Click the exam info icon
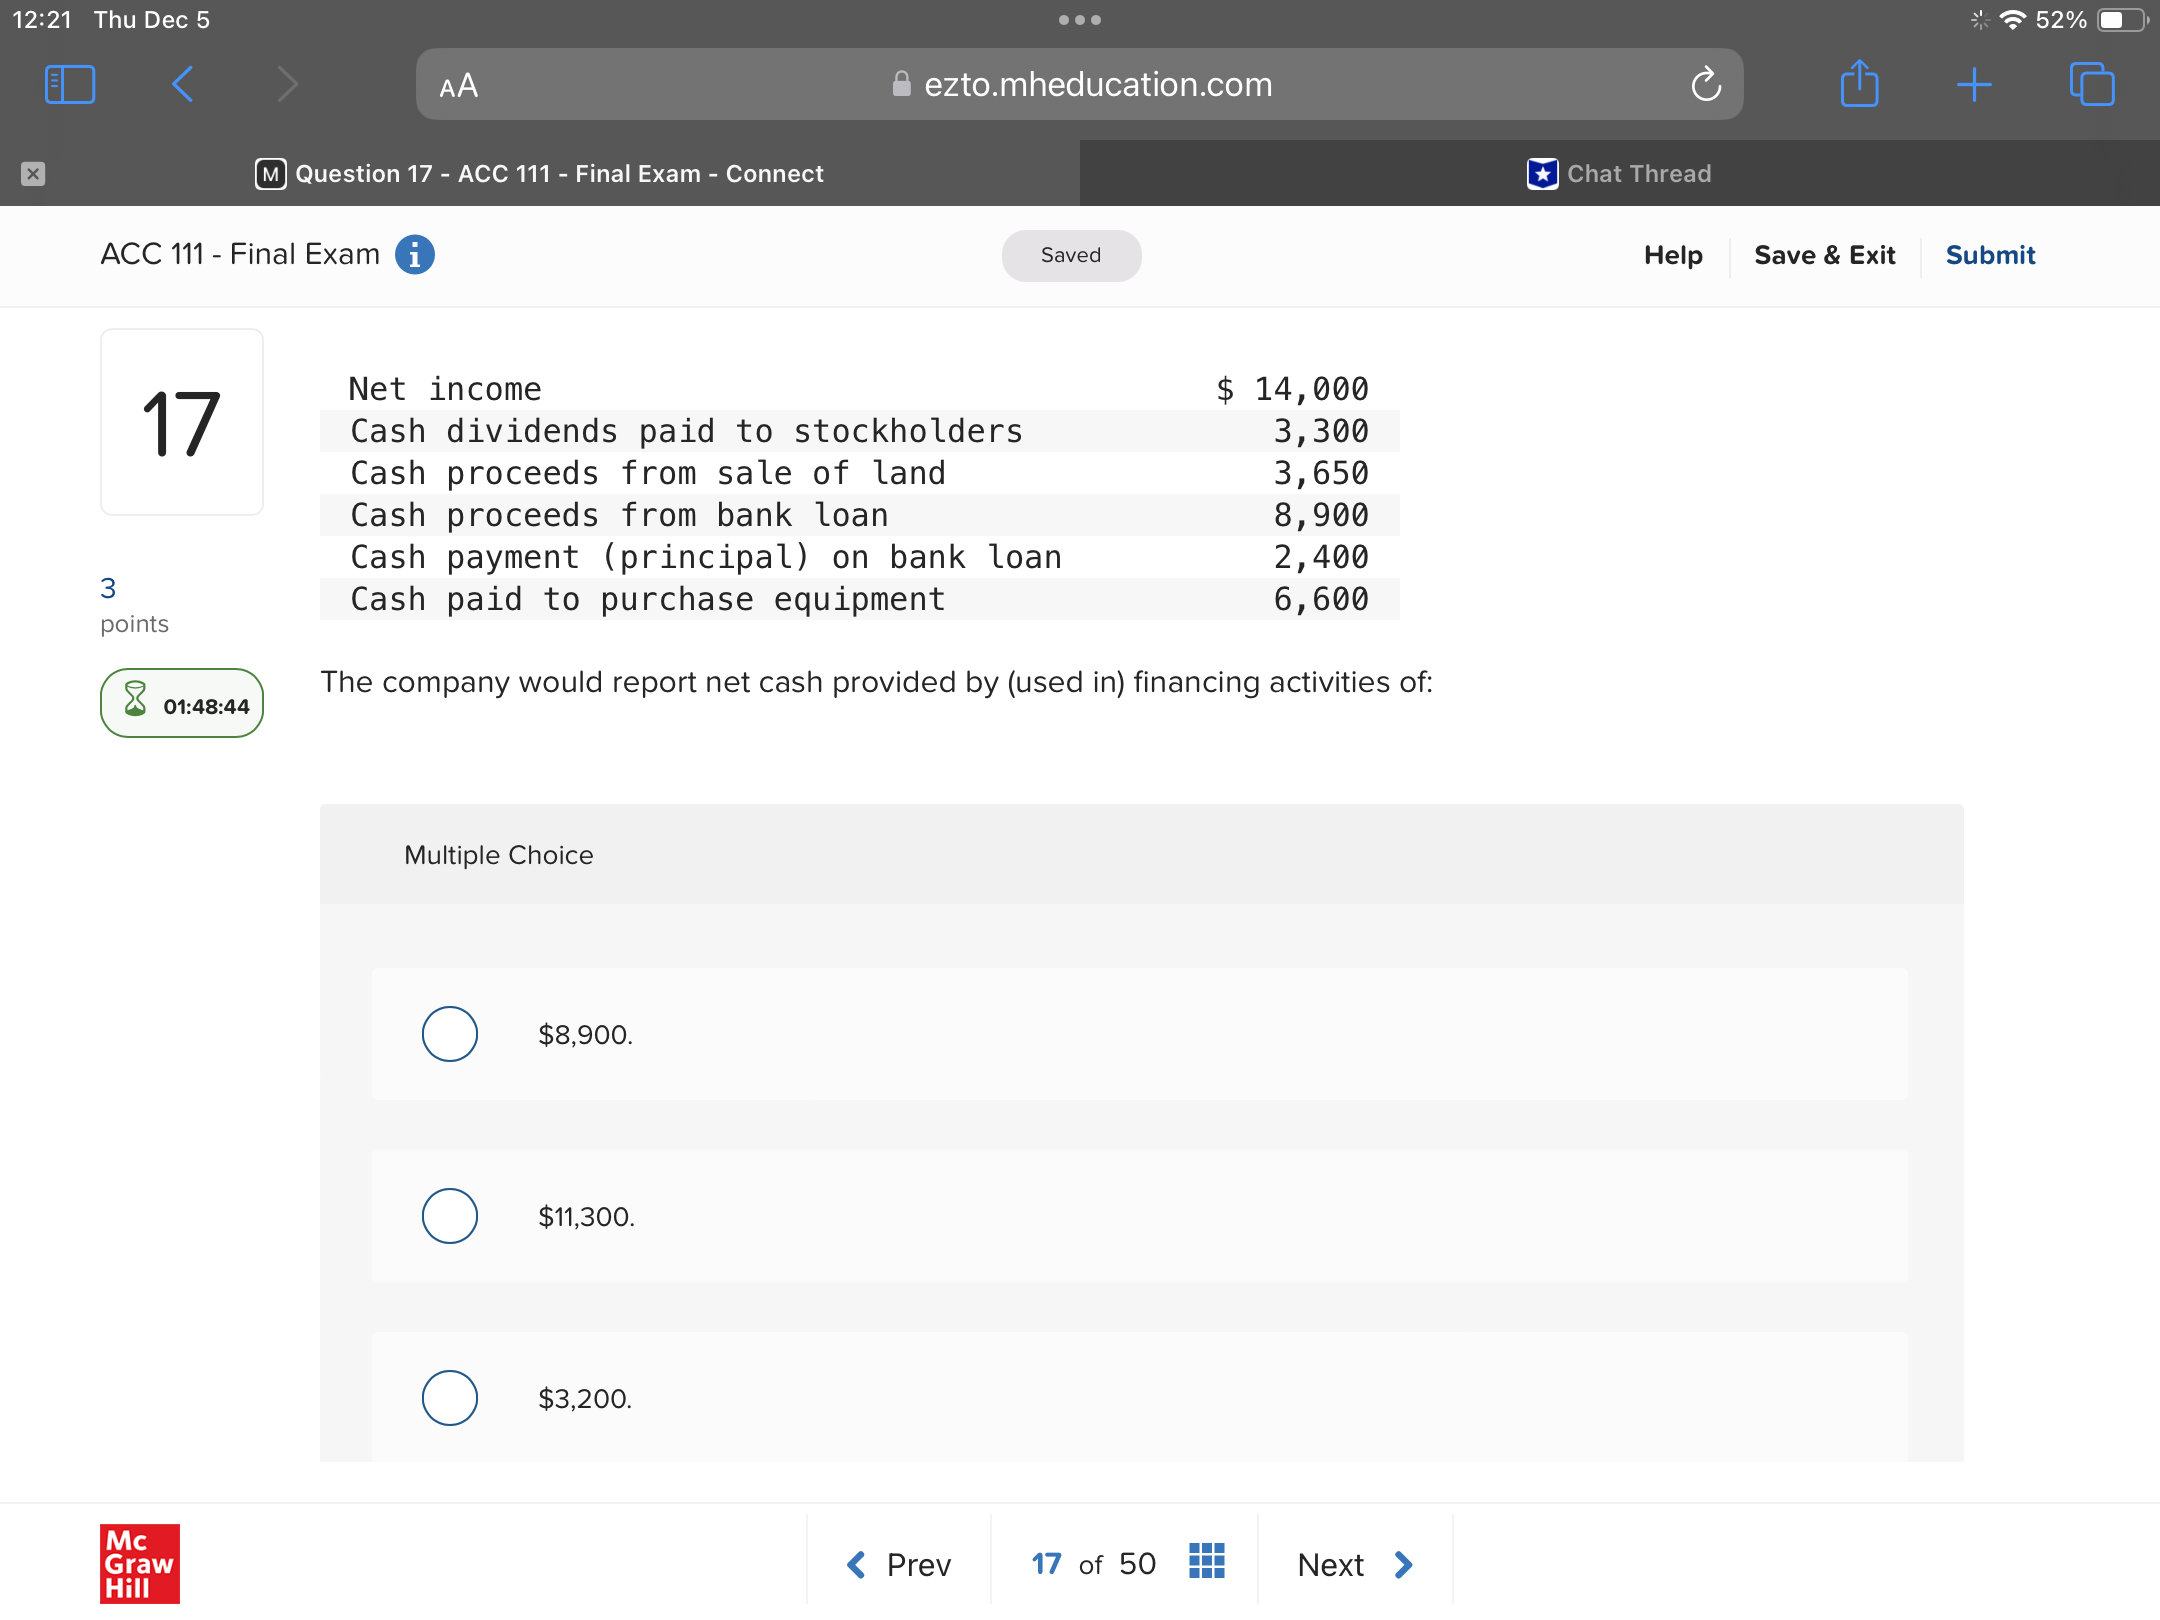2160x1620 pixels. [x=414, y=255]
